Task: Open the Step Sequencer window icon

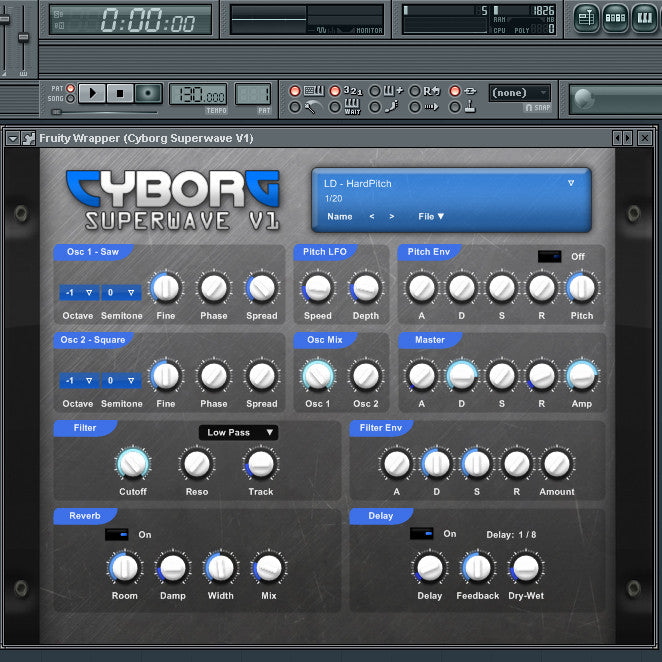Action: [x=615, y=18]
